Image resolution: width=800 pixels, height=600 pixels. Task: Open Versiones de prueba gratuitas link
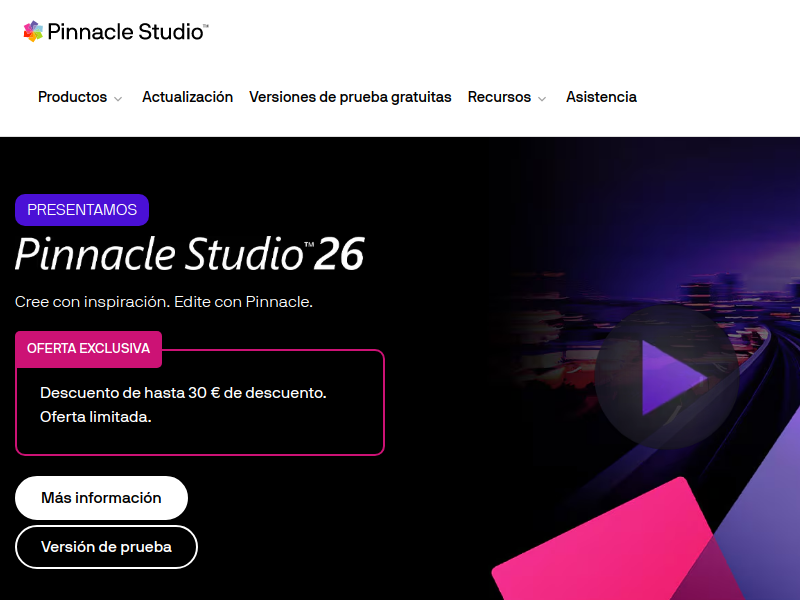tap(350, 97)
